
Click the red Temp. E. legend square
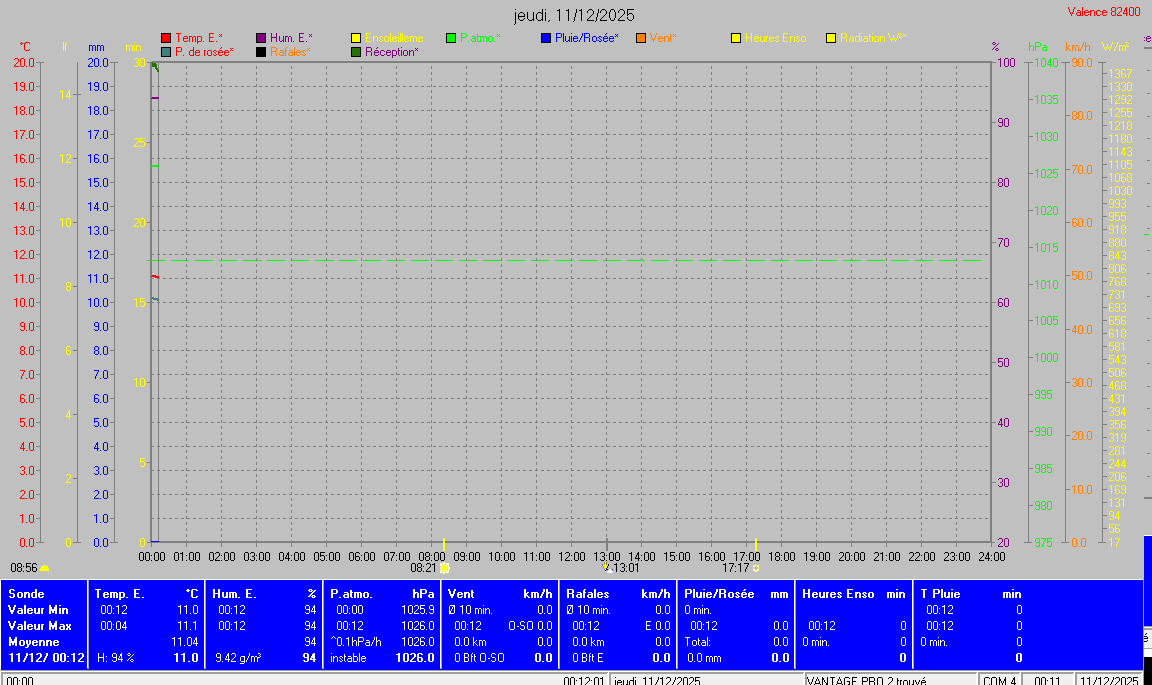(166, 38)
